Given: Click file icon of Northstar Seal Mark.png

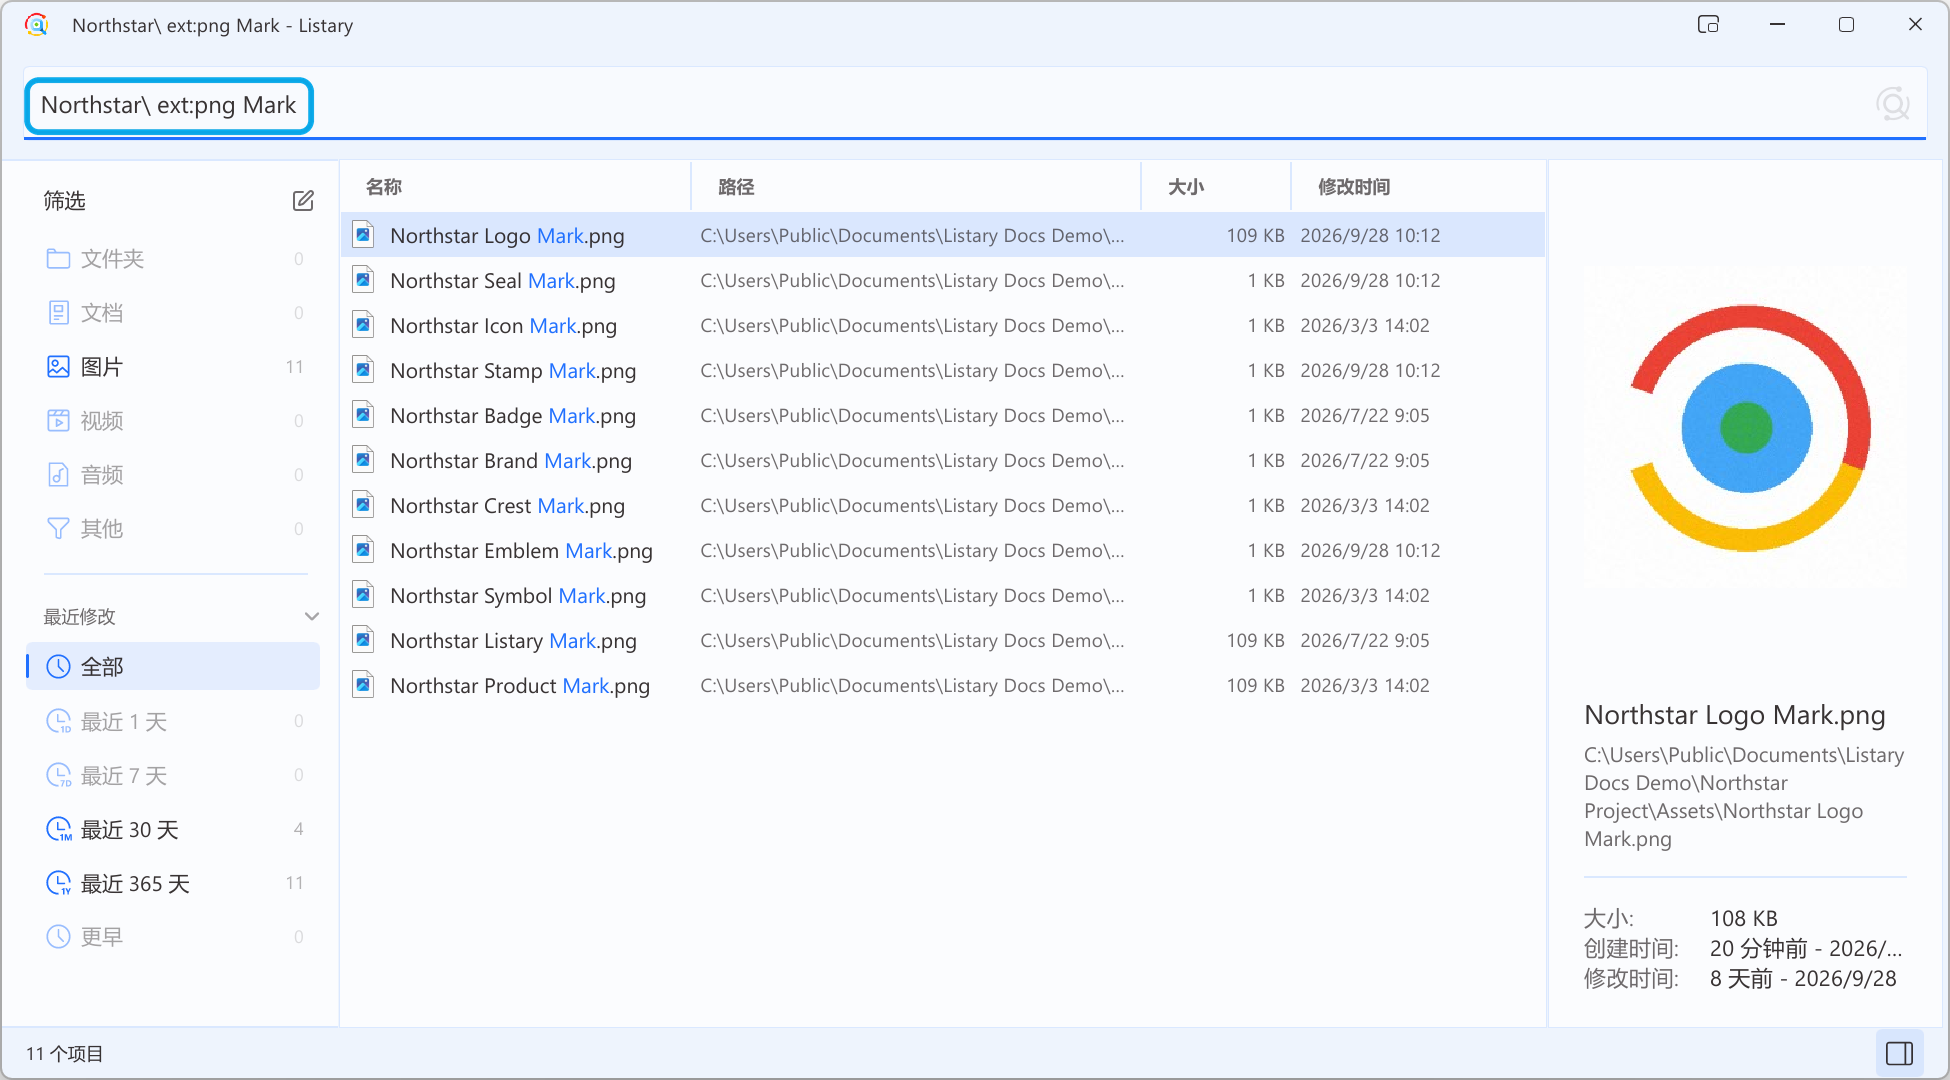Looking at the screenshot, I should point(364,280).
